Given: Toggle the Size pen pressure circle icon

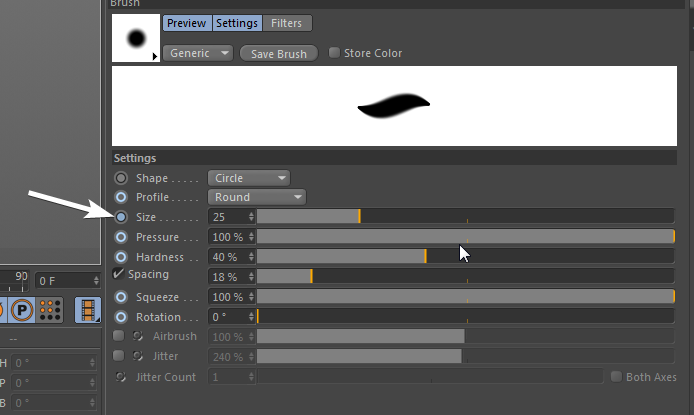Looking at the screenshot, I should click(121, 217).
